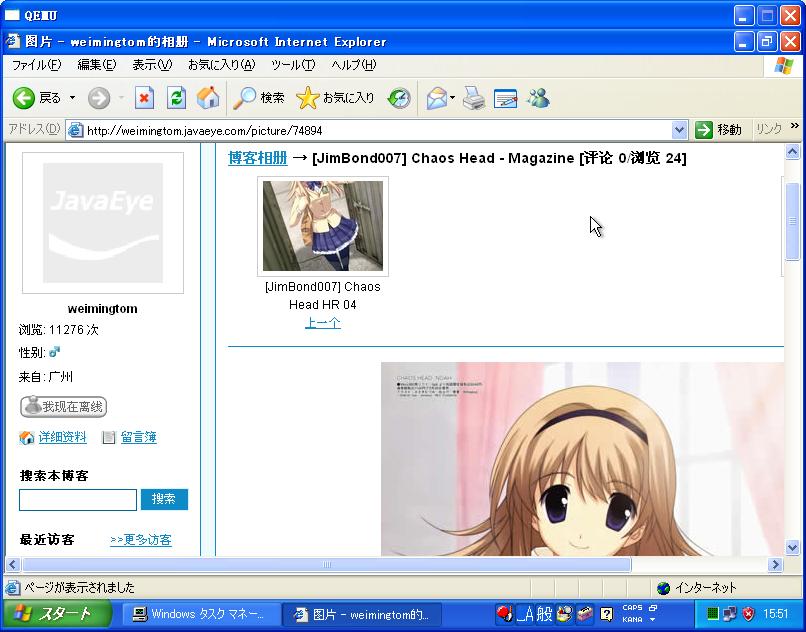The width and height of the screenshot is (806, 632).
Task: Open the Back history dropdown arrow
Action: point(72,98)
